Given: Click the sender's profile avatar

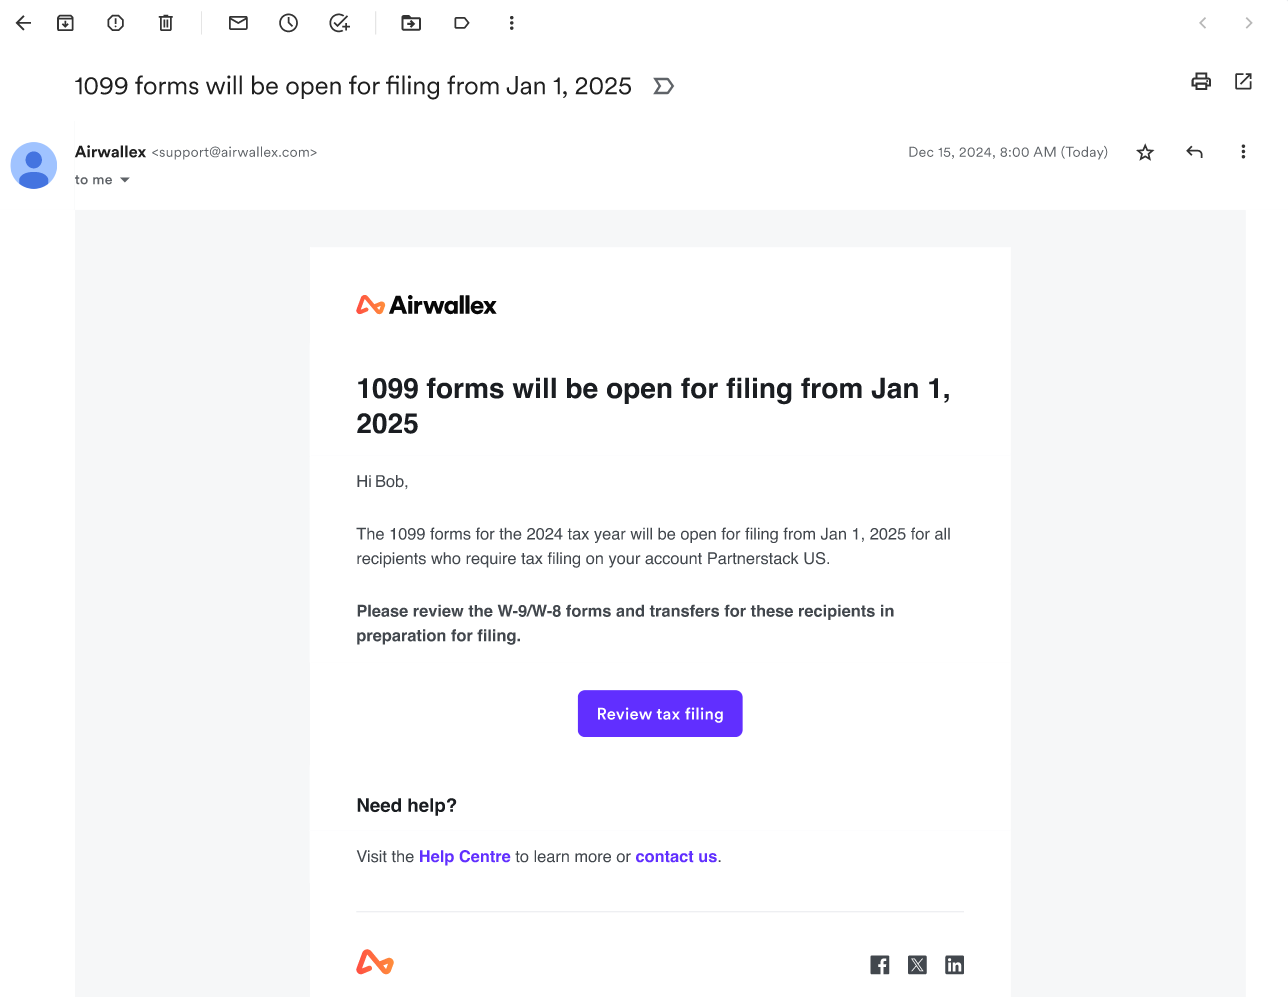Looking at the screenshot, I should (x=33, y=165).
